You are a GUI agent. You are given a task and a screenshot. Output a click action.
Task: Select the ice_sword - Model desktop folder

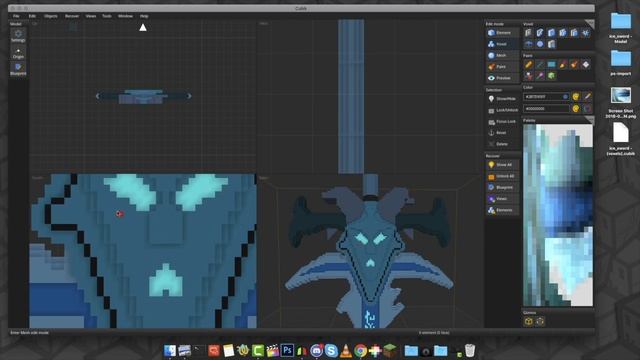[621, 28]
